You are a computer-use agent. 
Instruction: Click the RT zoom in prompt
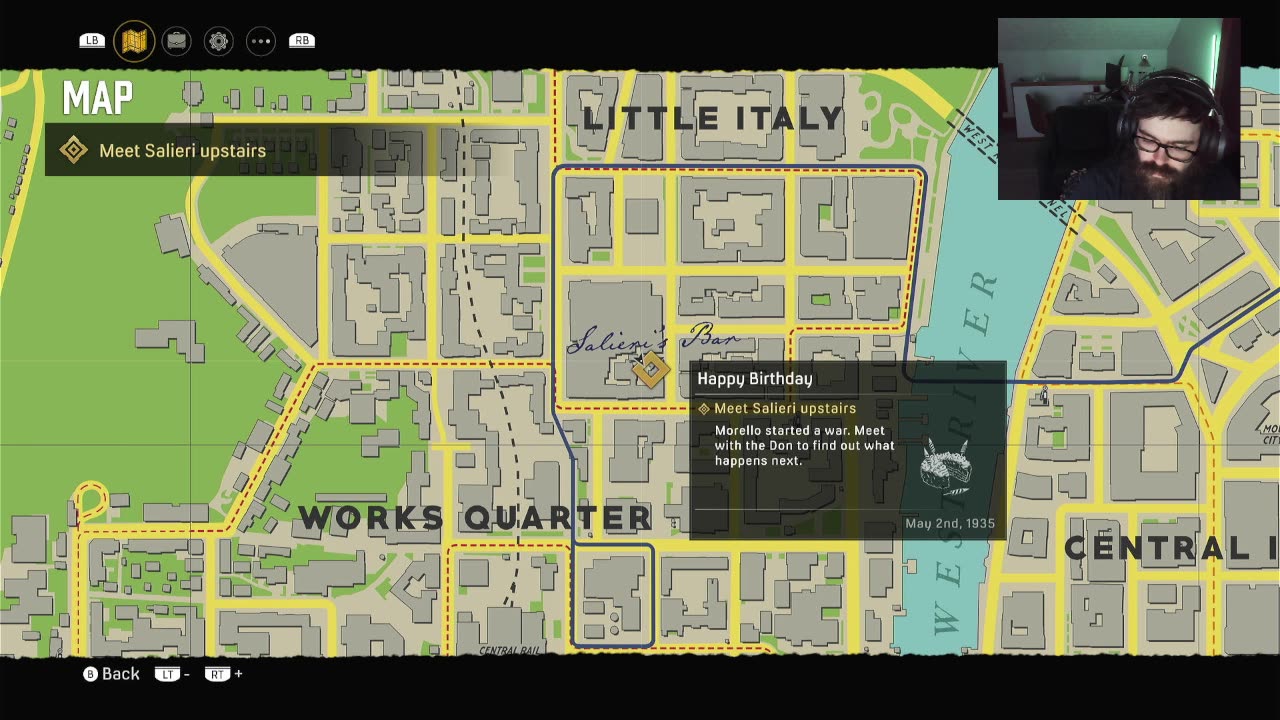click(224, 674)
